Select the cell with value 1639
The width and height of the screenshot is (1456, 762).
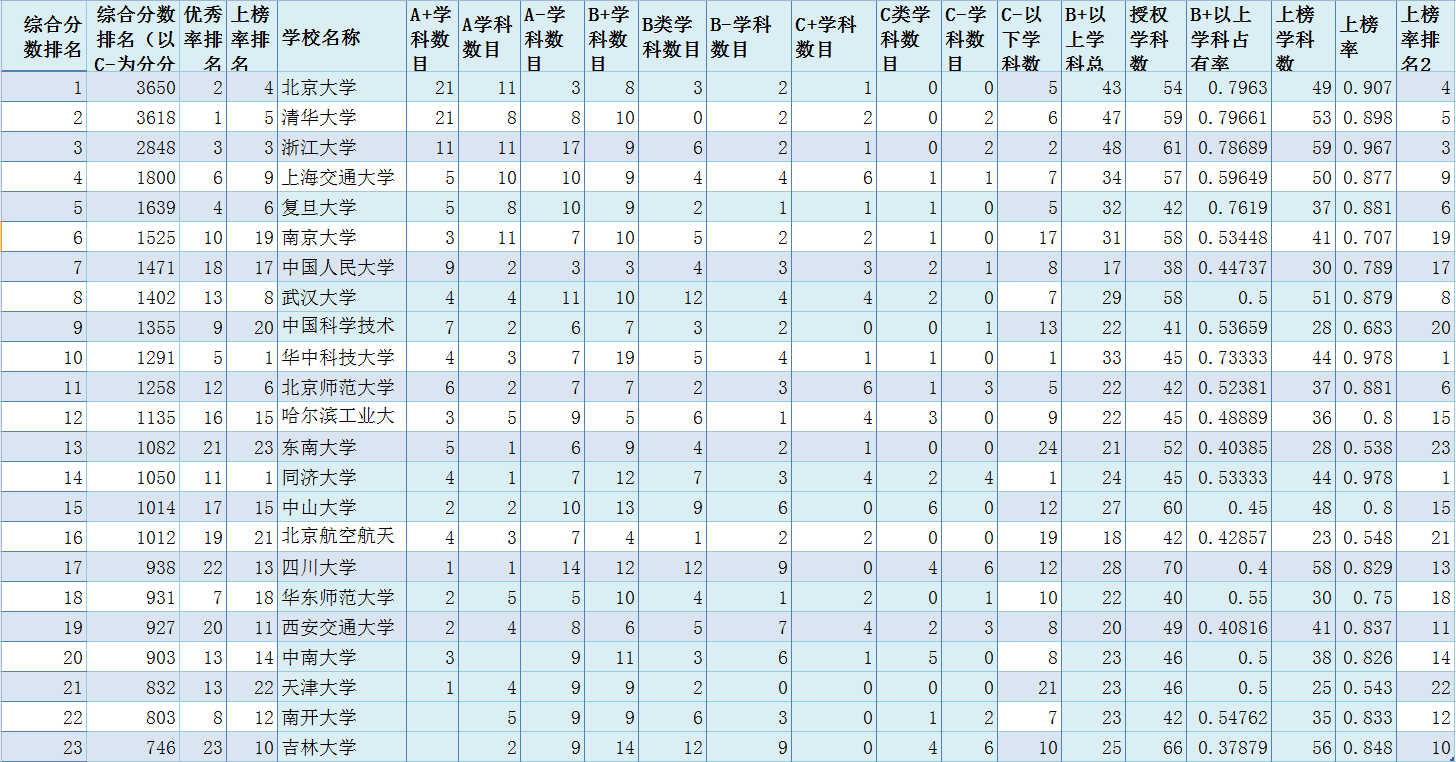point(133,207)
